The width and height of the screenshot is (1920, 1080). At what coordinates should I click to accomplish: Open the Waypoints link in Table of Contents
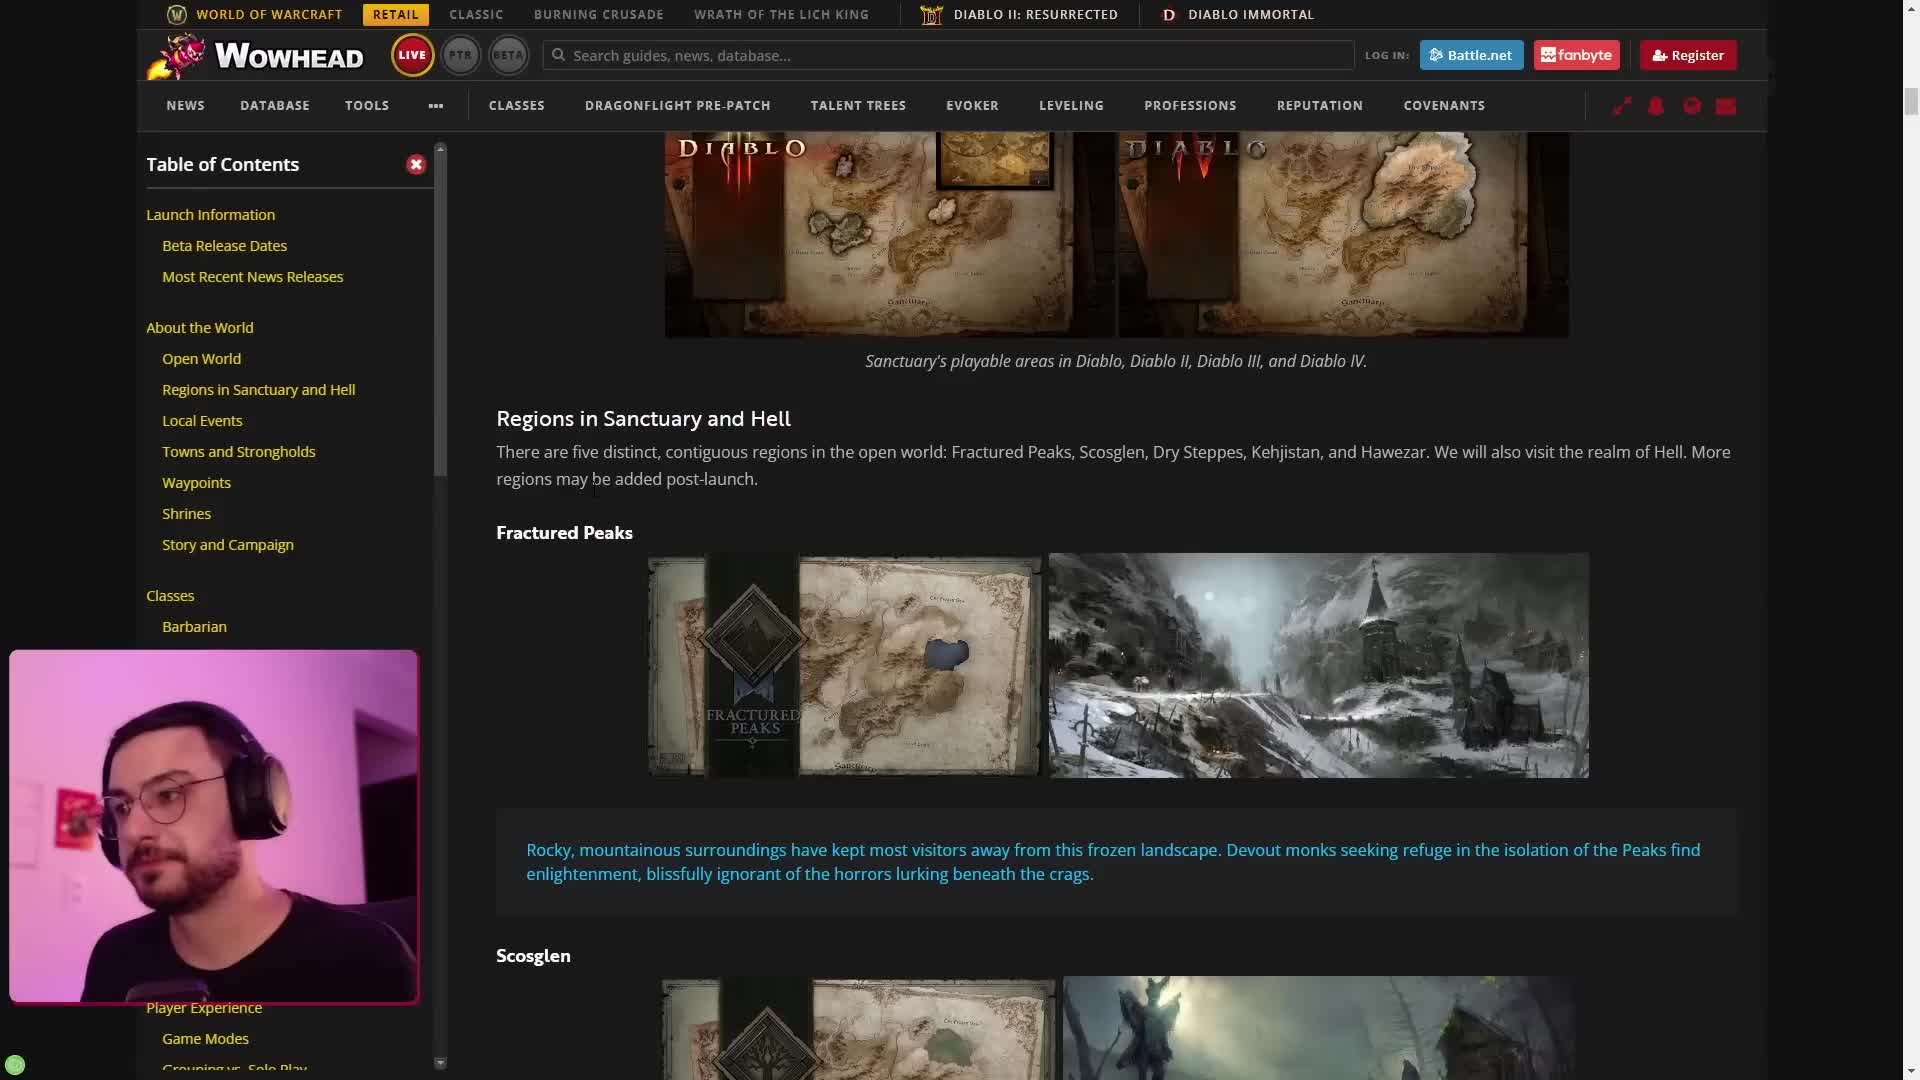(196, 483)
